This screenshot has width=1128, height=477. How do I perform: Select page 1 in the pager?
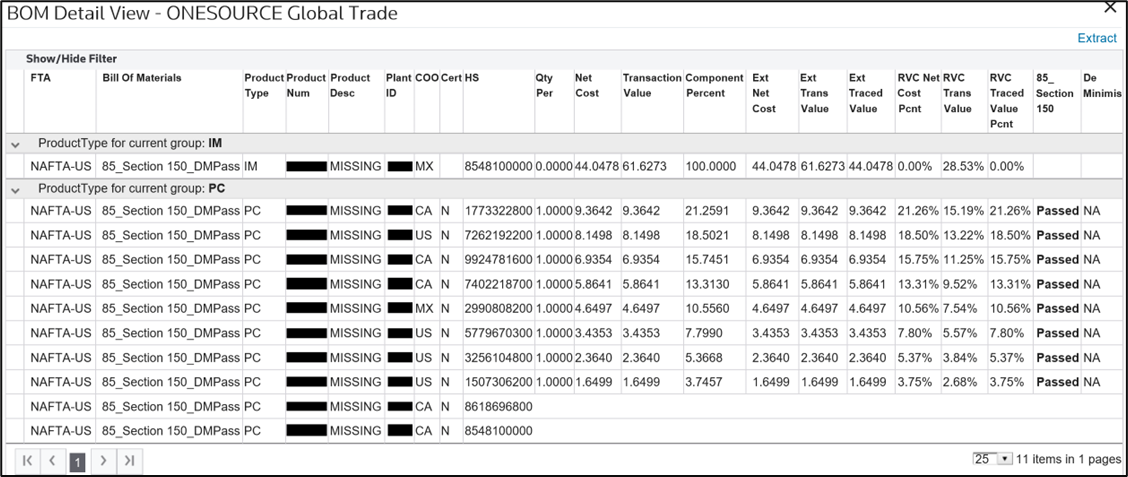pyautogui.click(x=77, y=461)
